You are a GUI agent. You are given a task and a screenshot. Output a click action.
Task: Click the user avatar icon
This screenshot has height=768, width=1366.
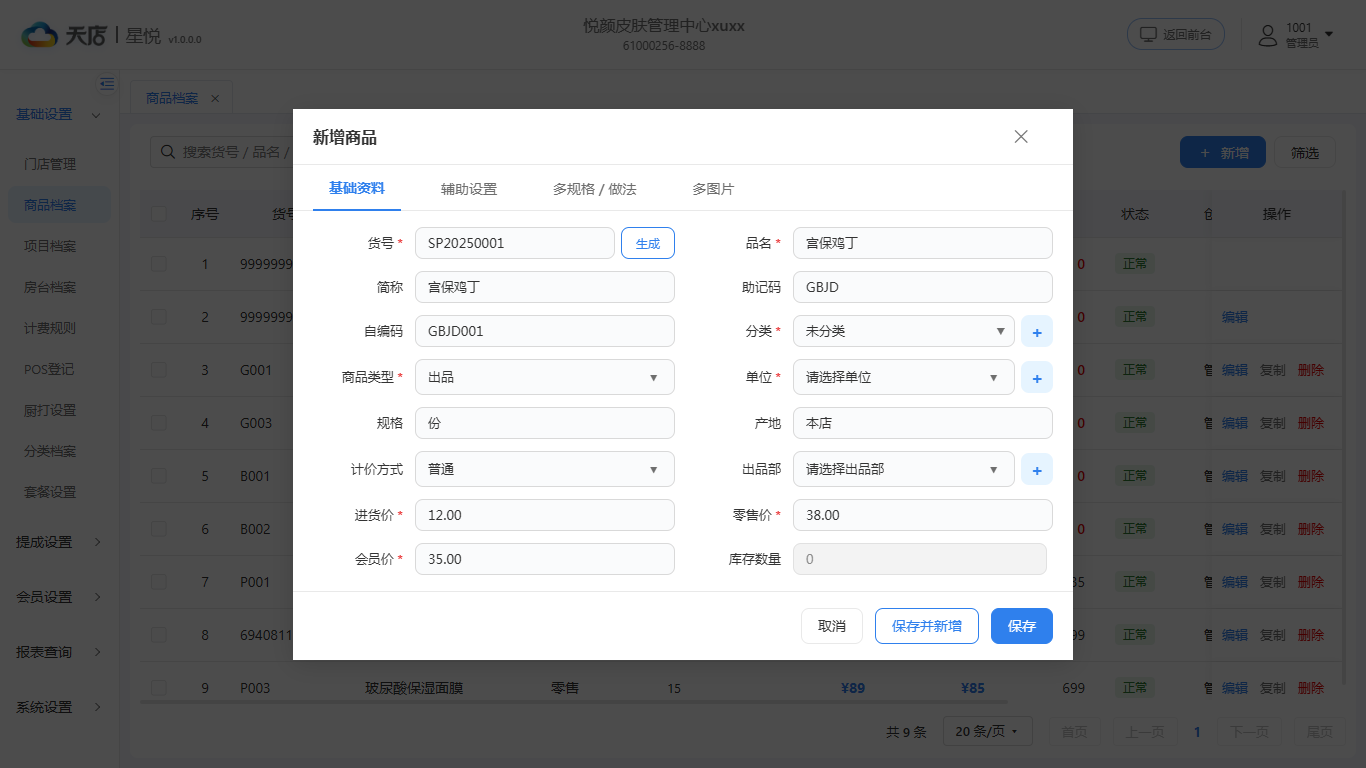[x=1268, y=36]
